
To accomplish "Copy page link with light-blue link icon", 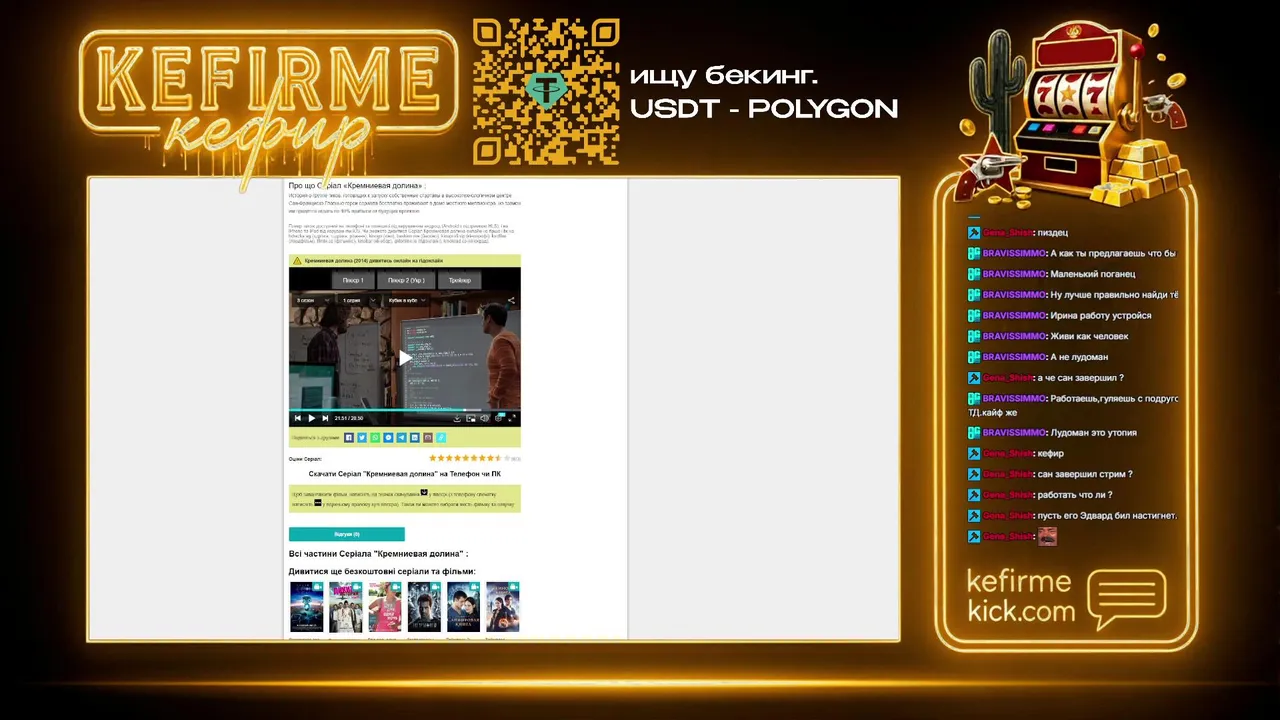I will (441, 438).
